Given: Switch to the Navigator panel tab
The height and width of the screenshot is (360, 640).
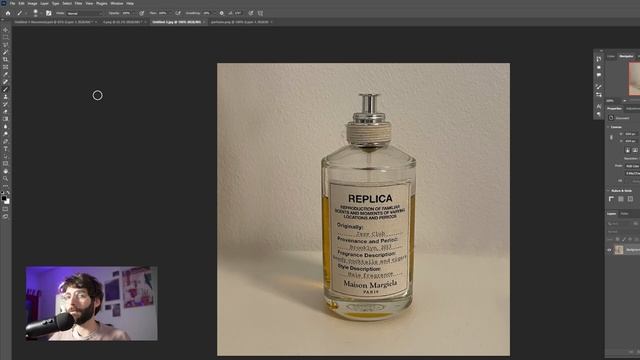Looking at the screenshot, I should [626, 56].
